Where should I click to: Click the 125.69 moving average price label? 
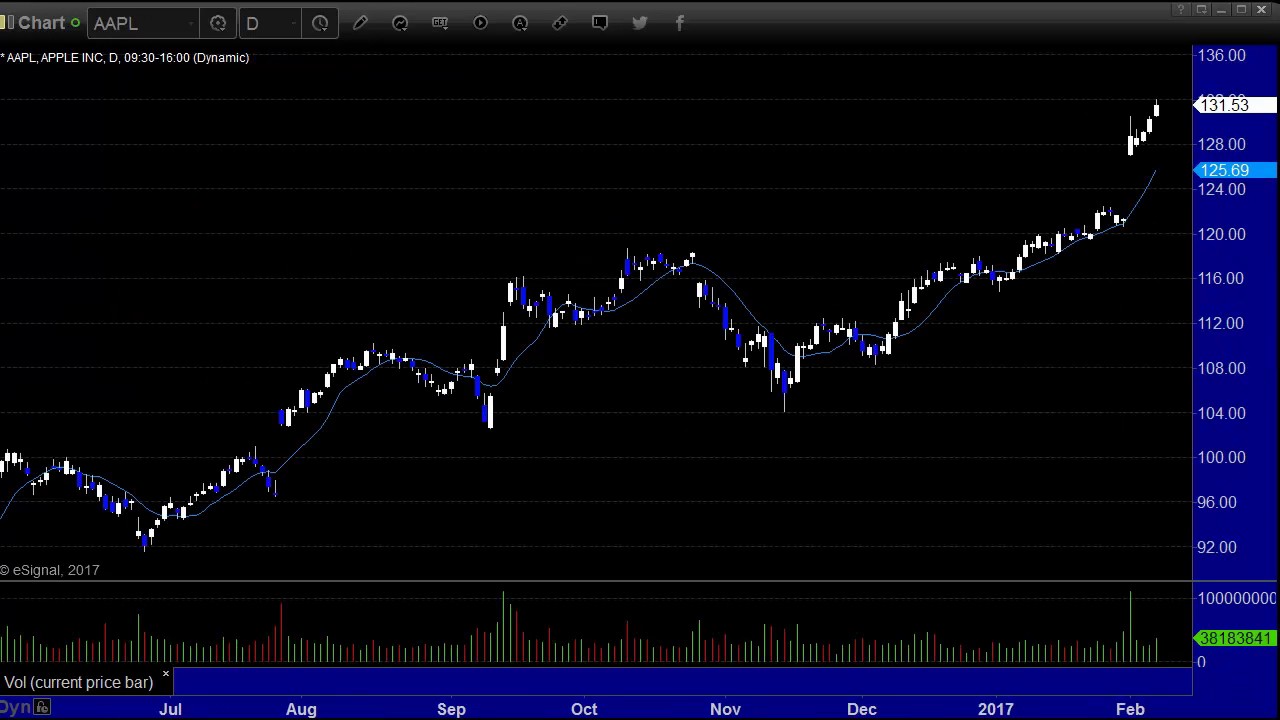click(1236, 170)
